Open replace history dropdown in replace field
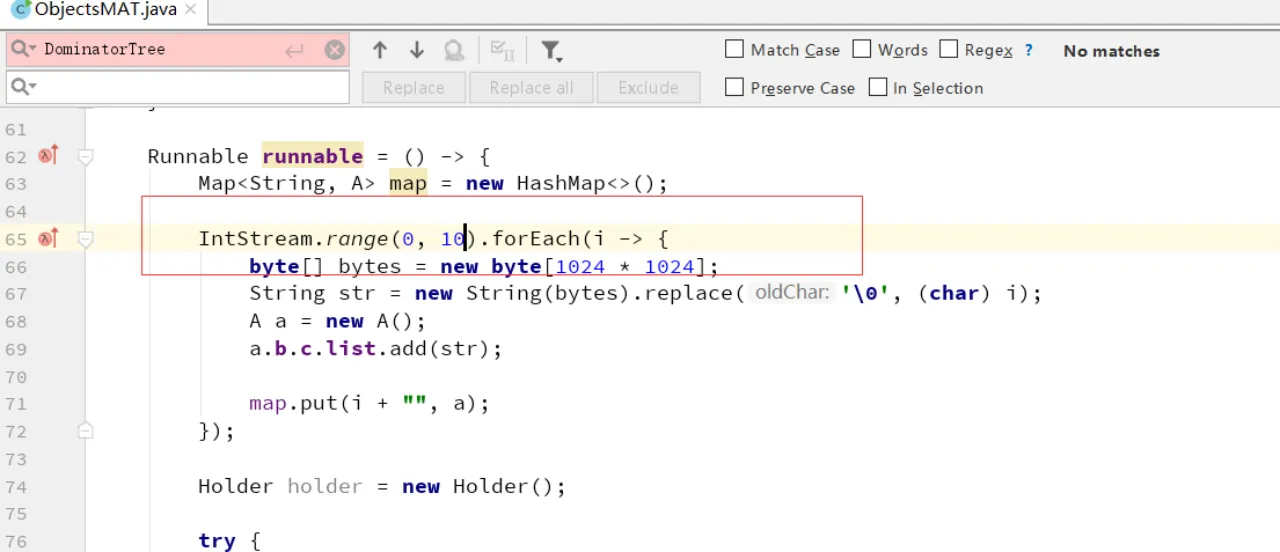Viewport: 1280px width, 552px height. (25, 87)
